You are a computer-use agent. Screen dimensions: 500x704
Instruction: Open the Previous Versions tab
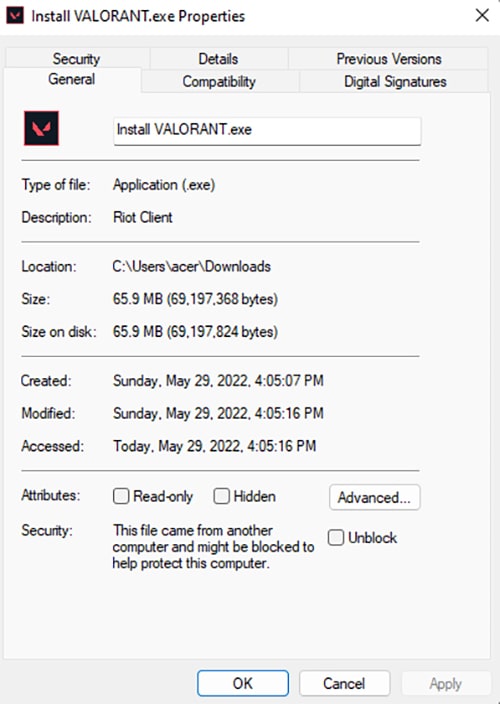pyautogui.click(x=389, y=59)
